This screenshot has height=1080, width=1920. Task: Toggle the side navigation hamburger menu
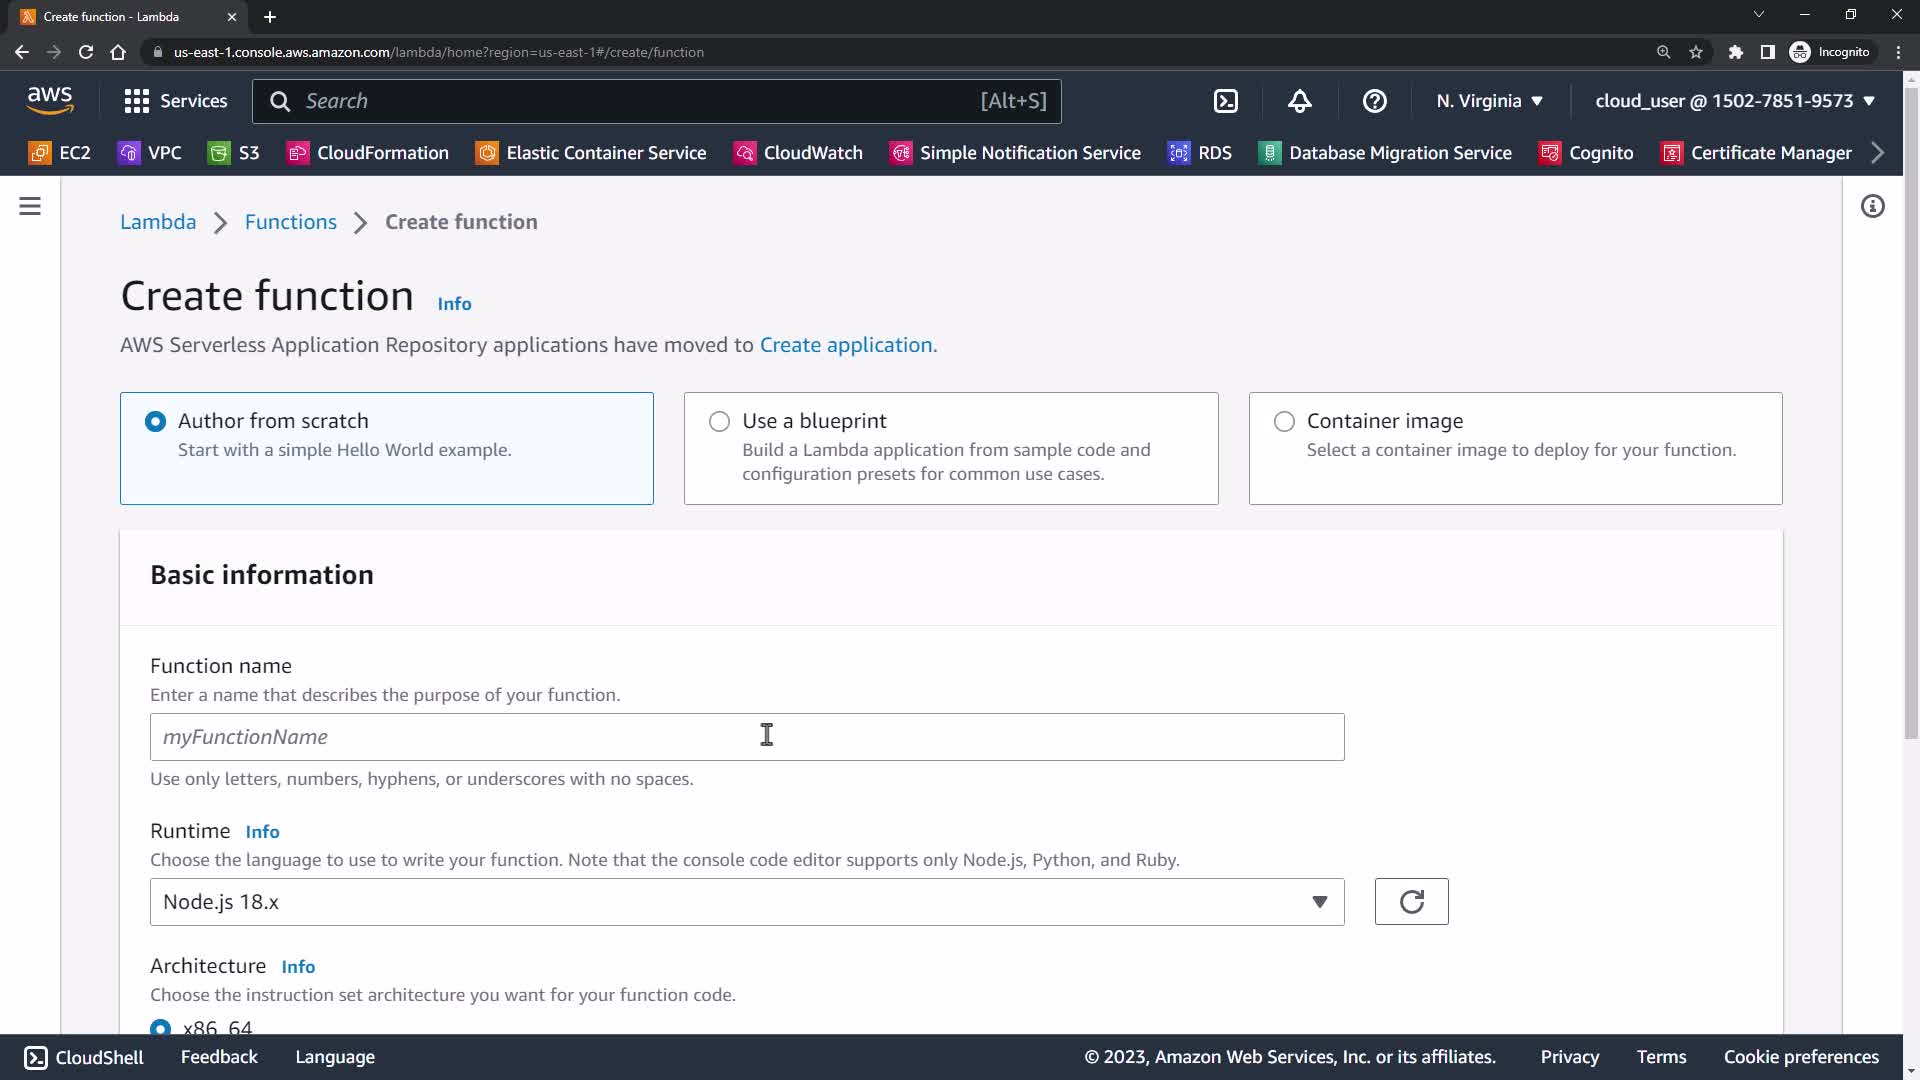[x=30, y=206]
